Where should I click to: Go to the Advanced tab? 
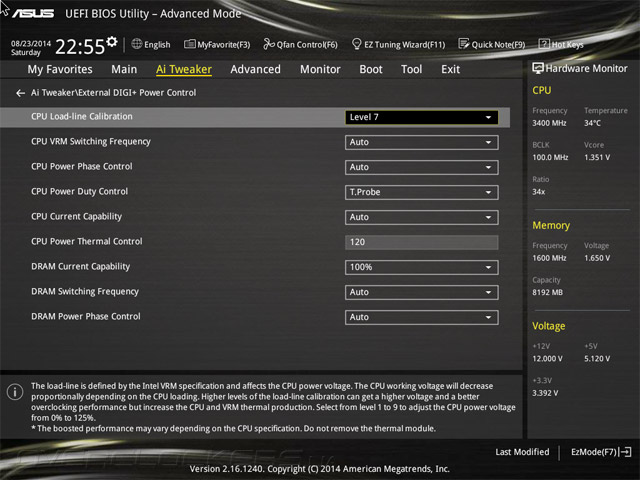coord(256,69)
